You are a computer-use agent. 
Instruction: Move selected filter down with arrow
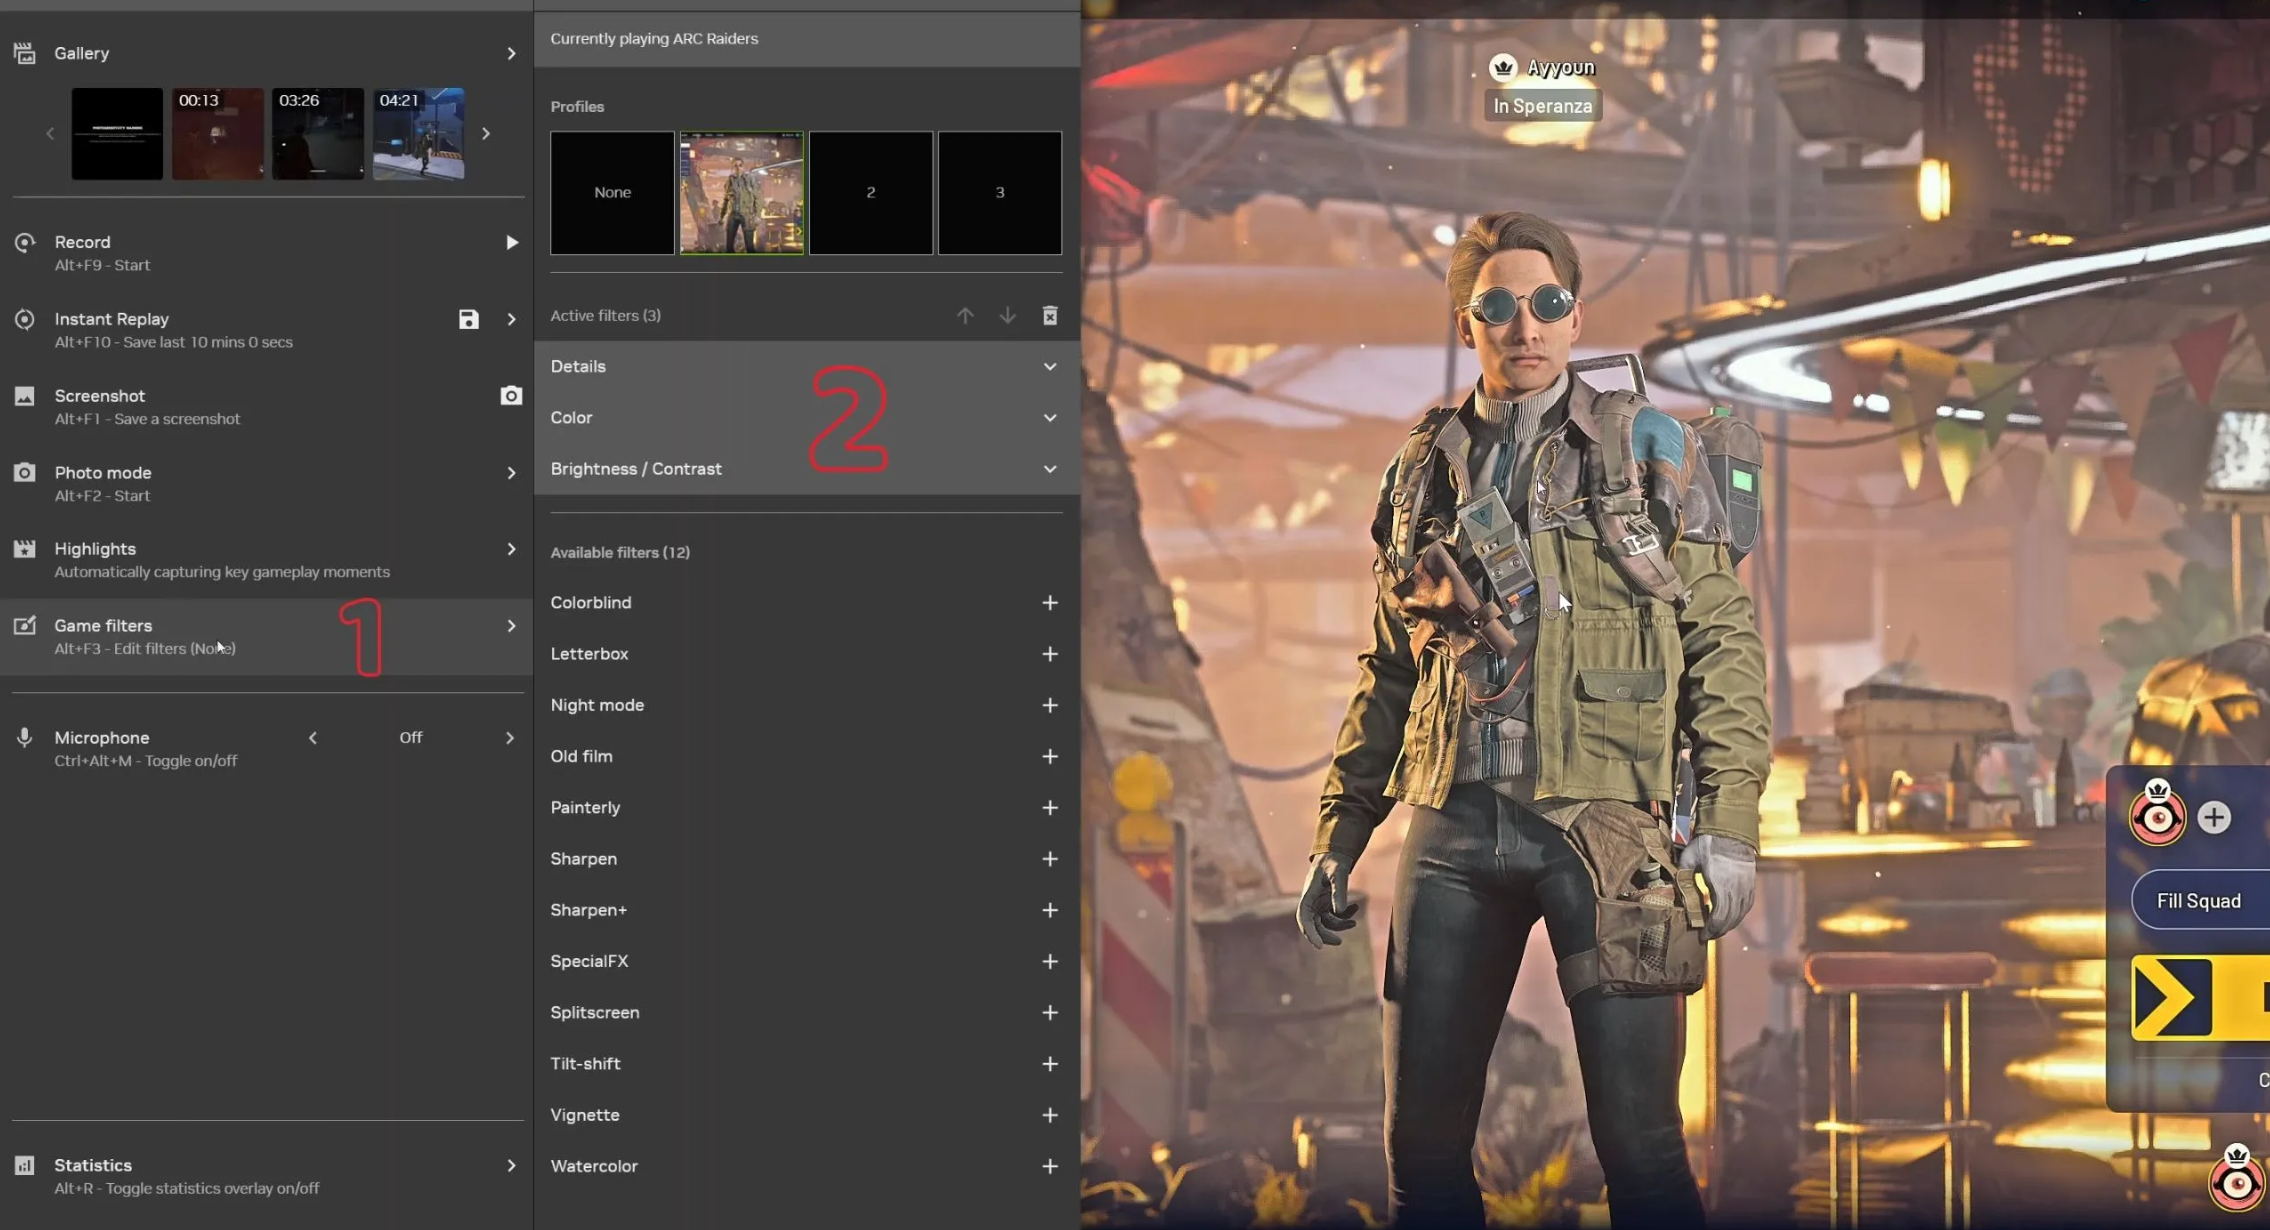pos(1007,316)
